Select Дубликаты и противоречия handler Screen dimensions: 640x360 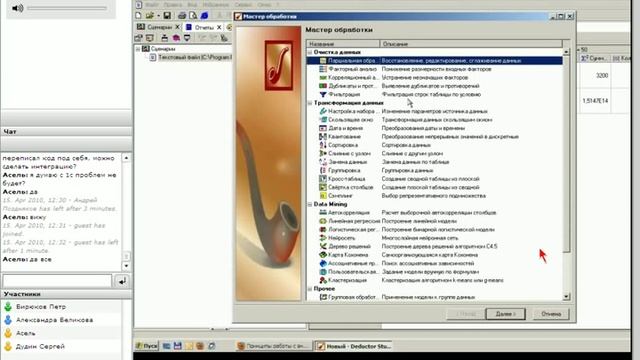(x=434, y=86)
